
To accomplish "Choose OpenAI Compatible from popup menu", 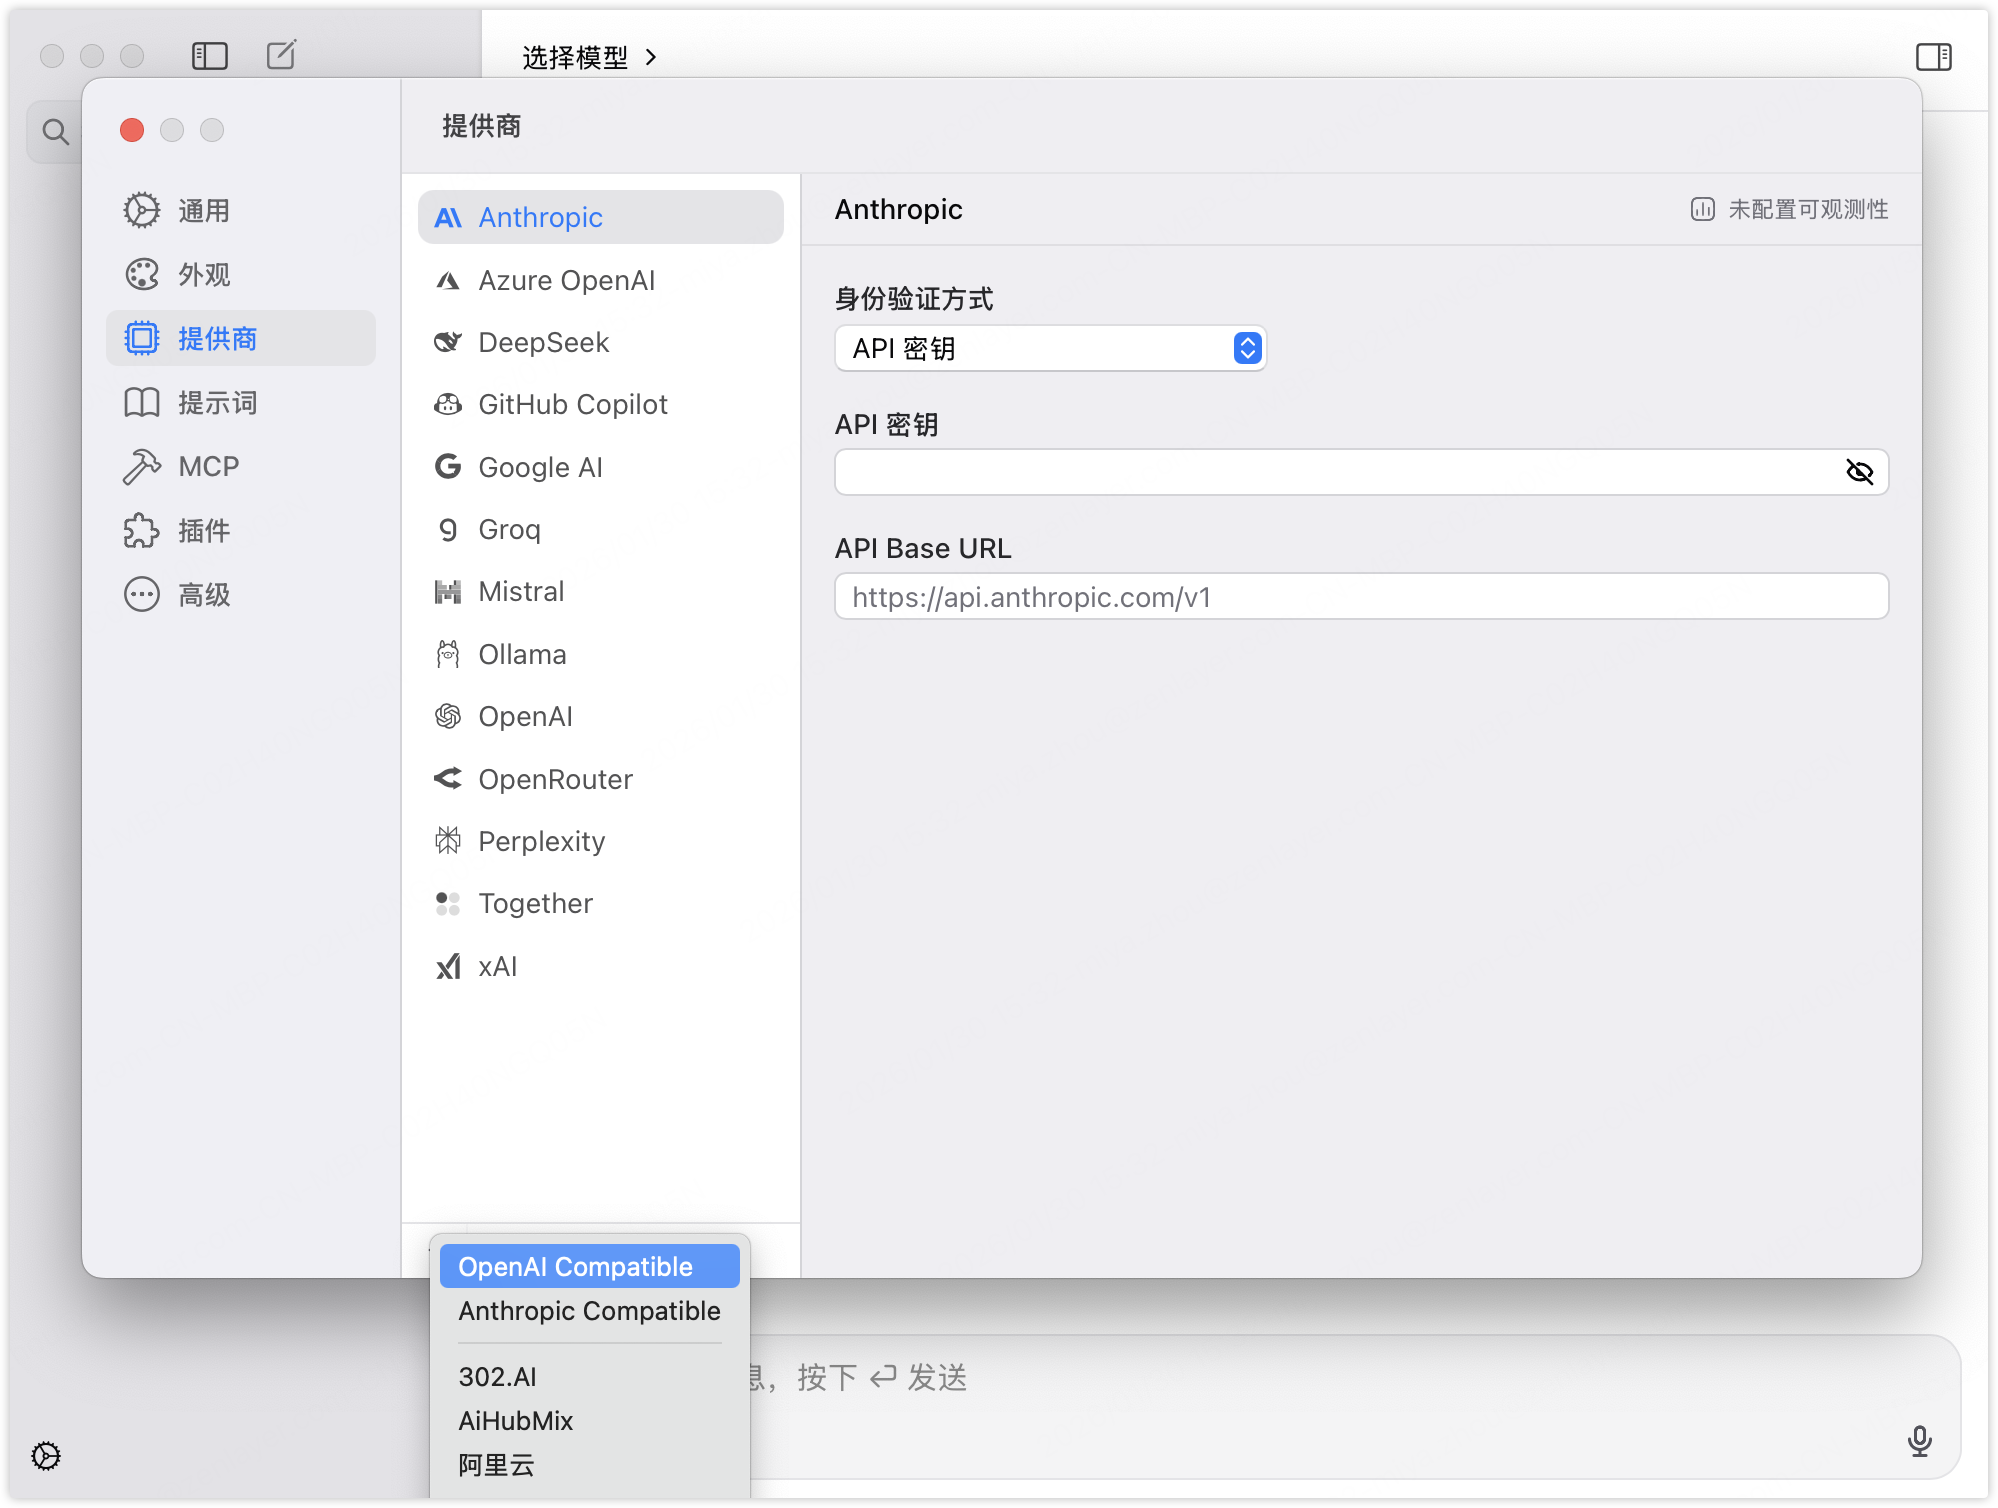I will point(589,1266).
